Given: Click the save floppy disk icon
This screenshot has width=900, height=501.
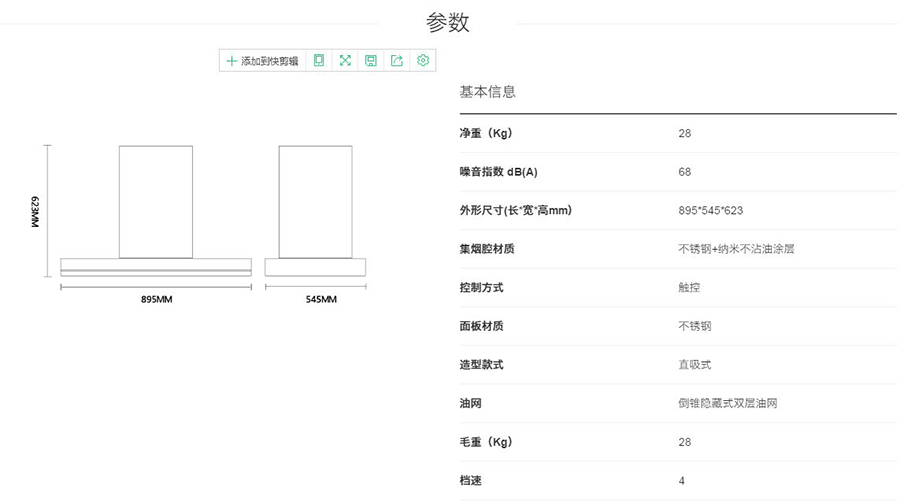Looking at the screenshot, I should click(371, 61).
